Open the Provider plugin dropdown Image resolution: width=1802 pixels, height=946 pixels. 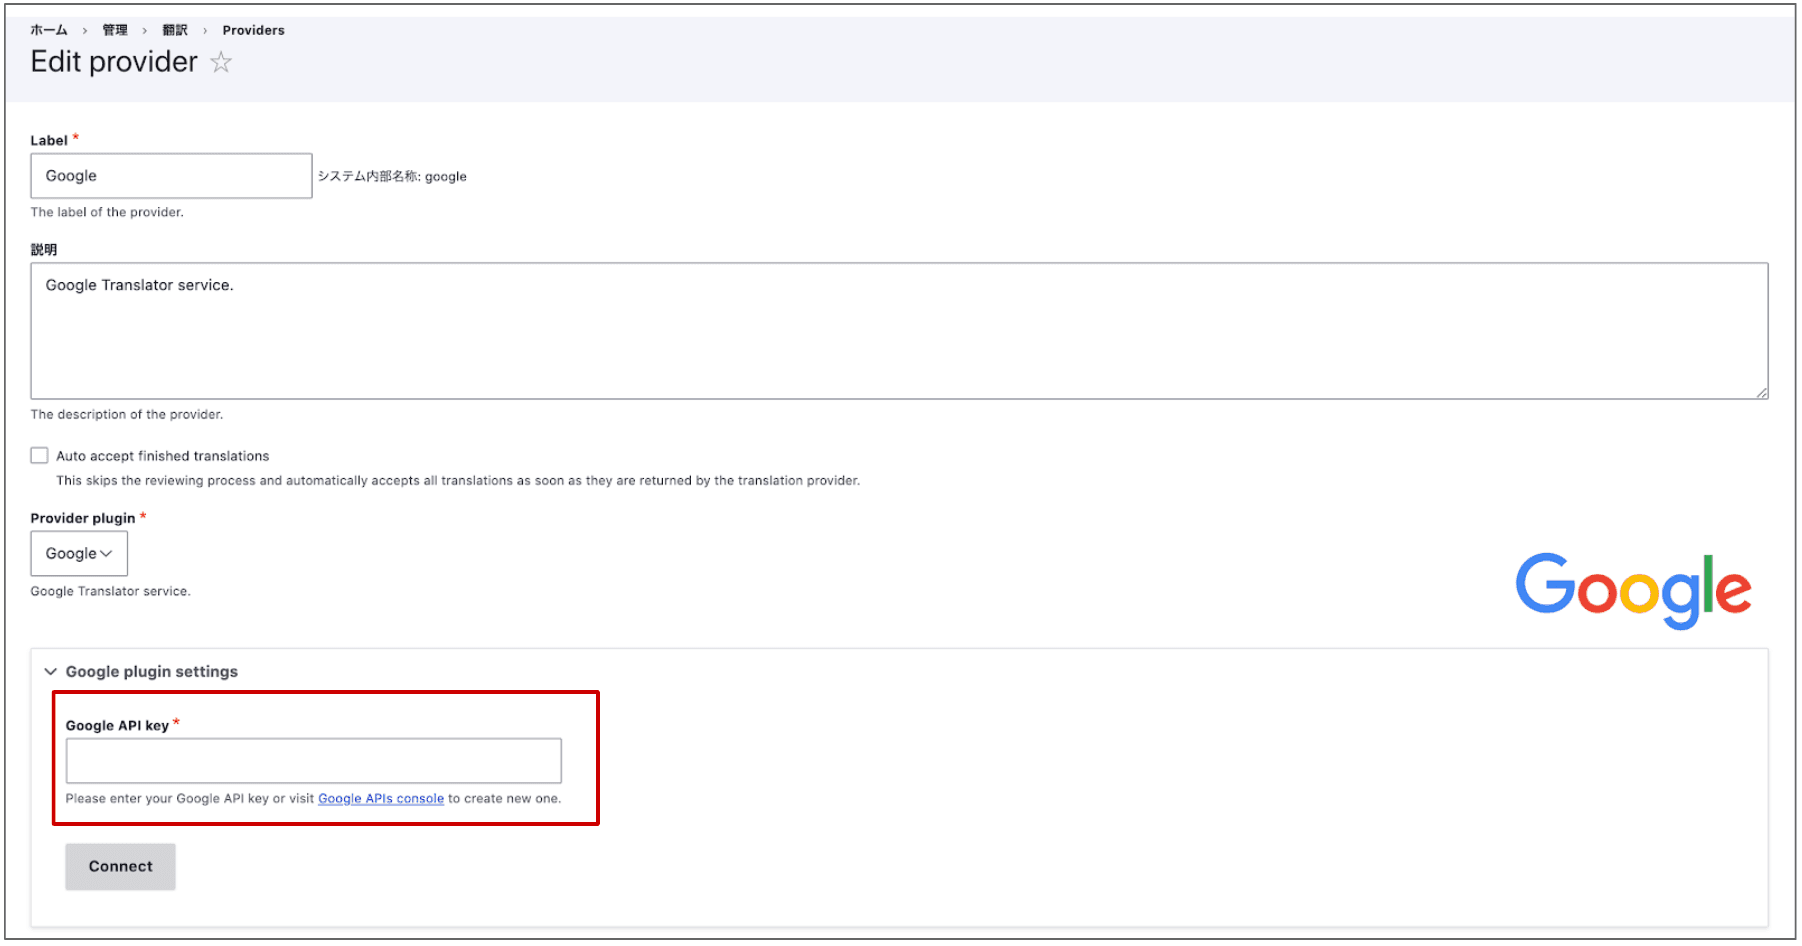coord(79,554)
